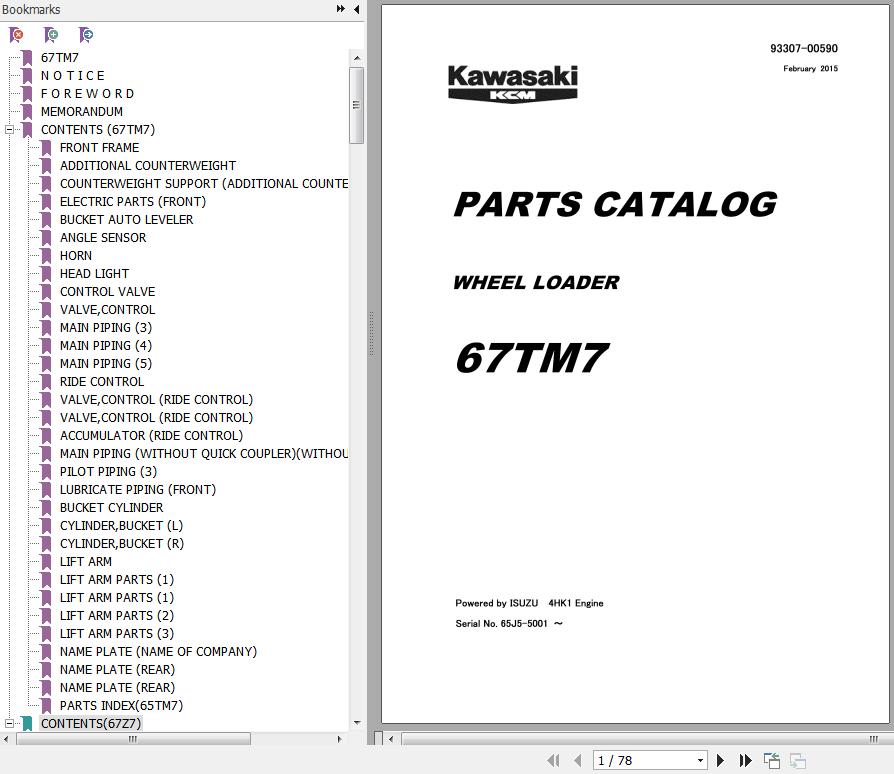The image size is (894, 774).
Task: Collapse the CONTENTS (67TM7) bookmark tree
Action: pyautogui.click(x=9, y=130)
